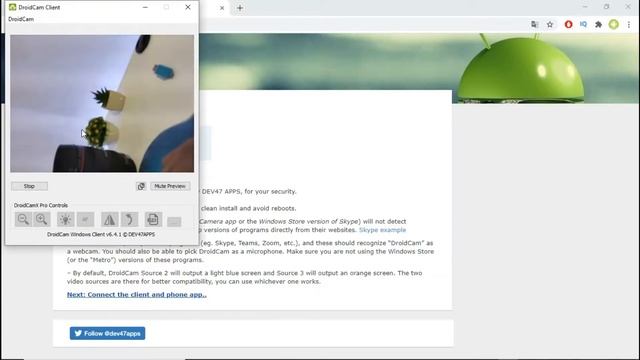Open the pop-out preview icon beside Mute Preview
This screenshot has height=360, width=640.
(141, 186)
